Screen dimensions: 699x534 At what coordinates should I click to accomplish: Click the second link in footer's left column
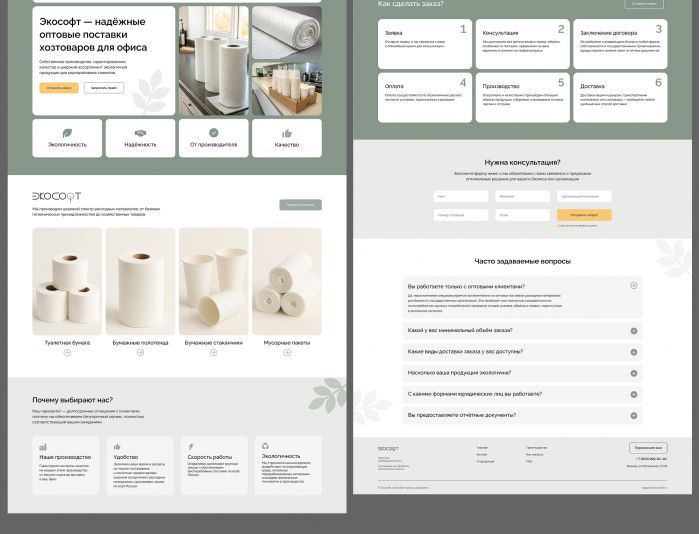(482, 455)
